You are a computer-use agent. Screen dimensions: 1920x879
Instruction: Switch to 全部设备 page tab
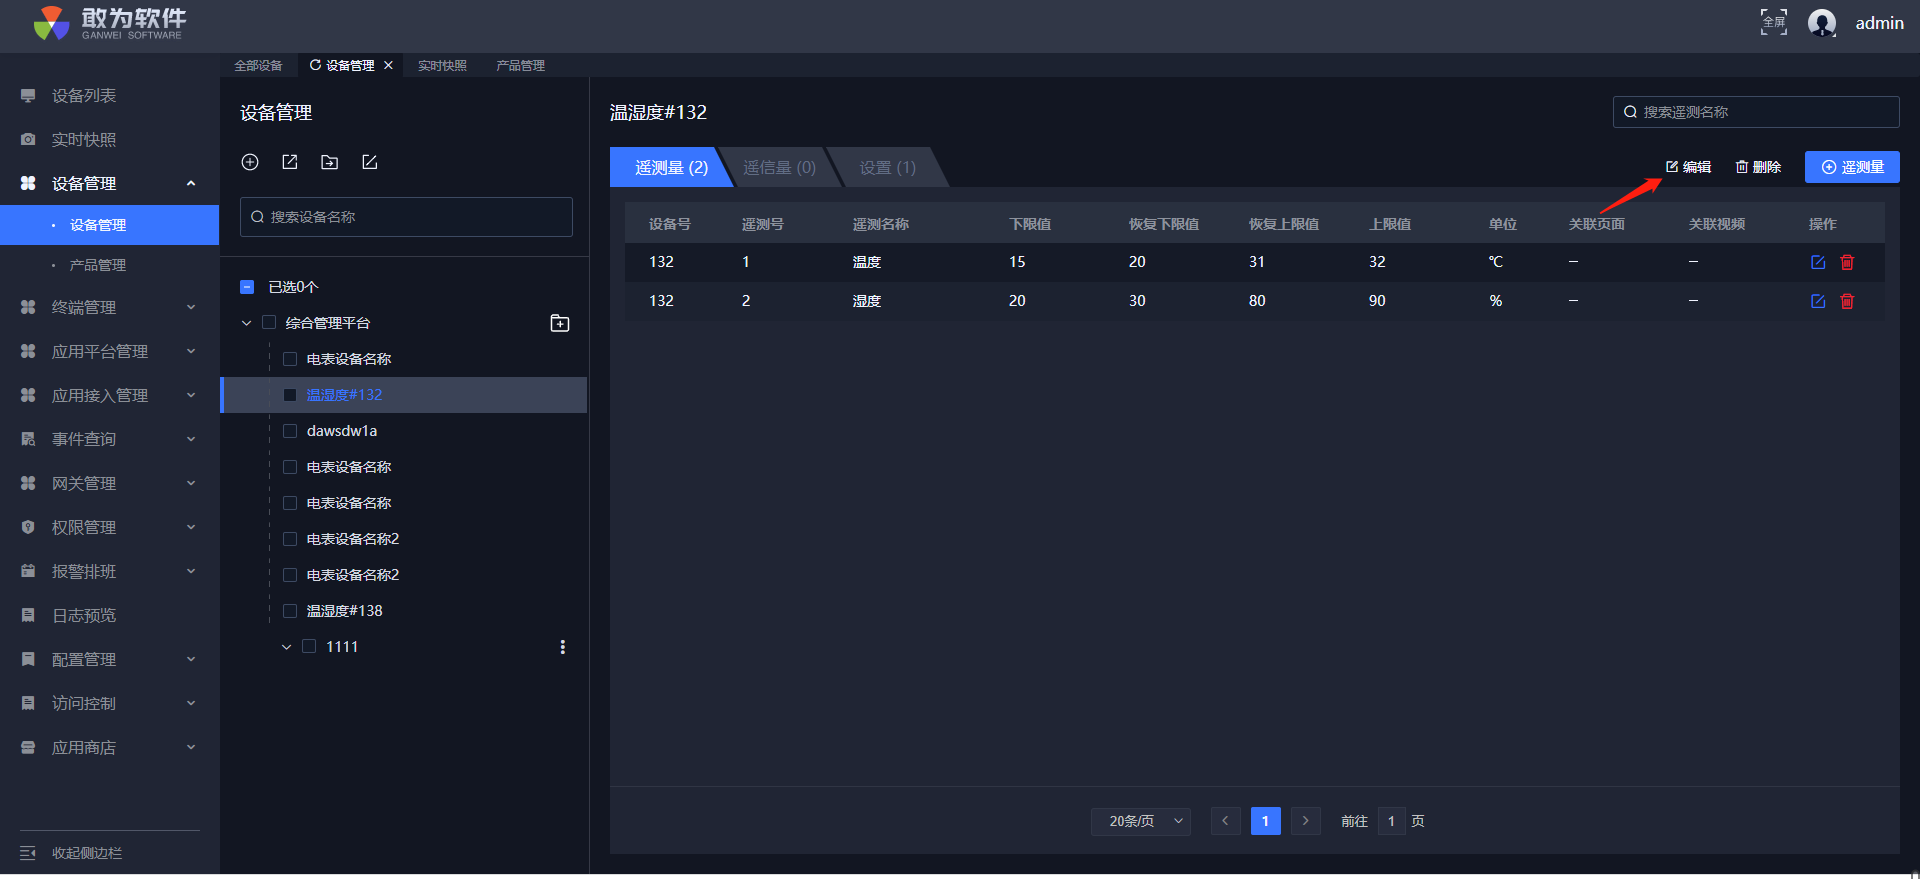(x=258, y=65)
